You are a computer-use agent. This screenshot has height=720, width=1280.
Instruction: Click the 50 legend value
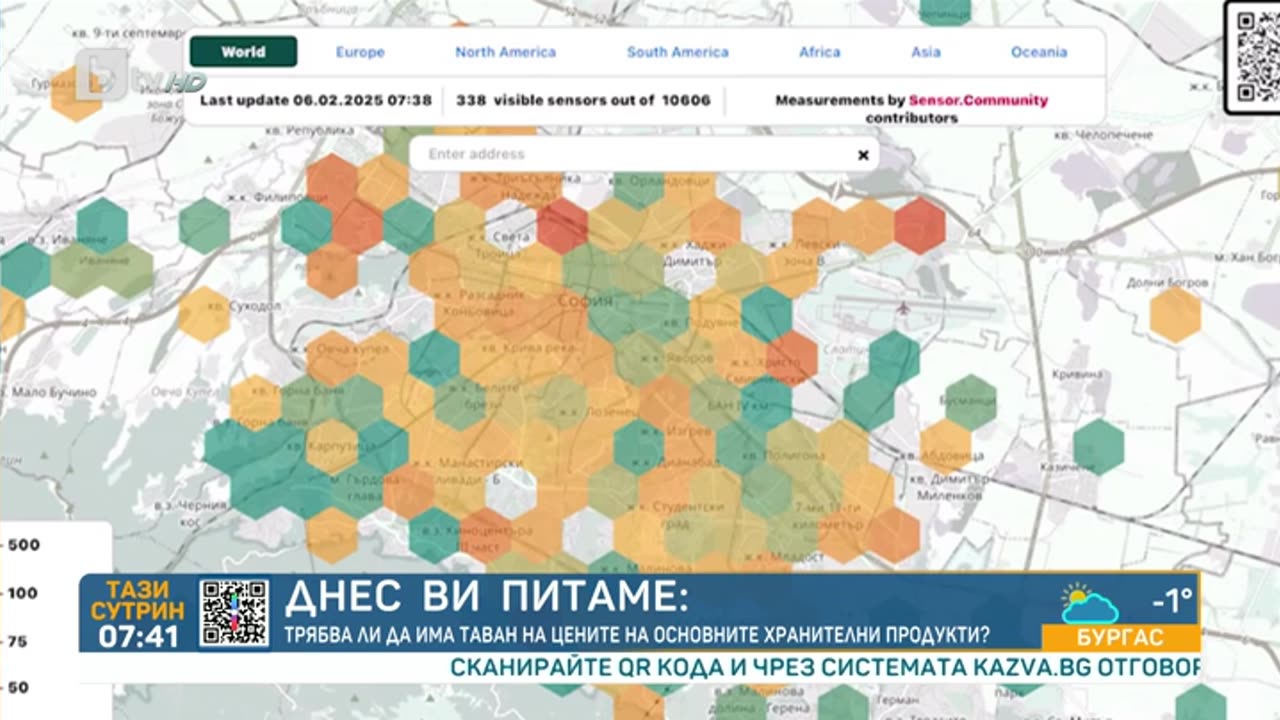point(18,688)
